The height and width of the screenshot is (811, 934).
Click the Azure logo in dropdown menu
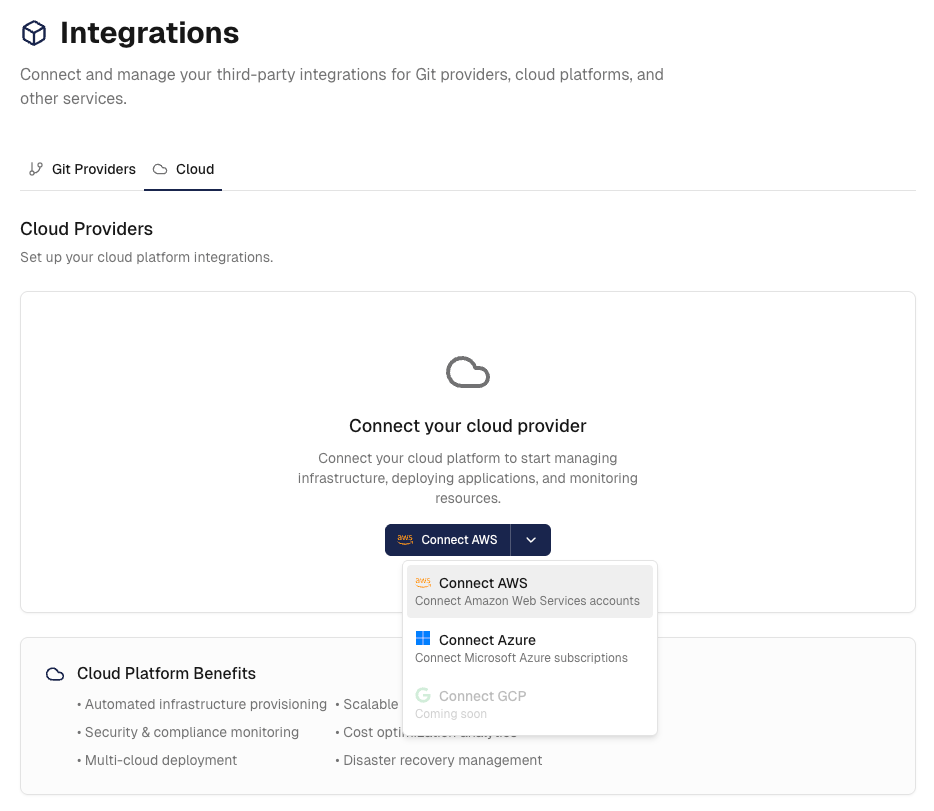pos(423,639)
